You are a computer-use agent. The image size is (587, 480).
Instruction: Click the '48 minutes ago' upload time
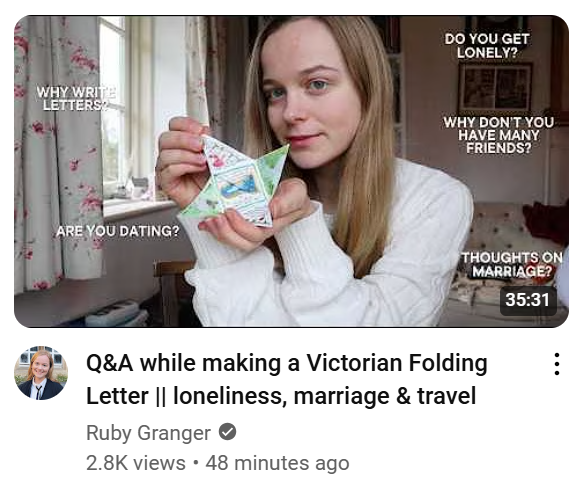pyautogui.click(x=277, y=463)
